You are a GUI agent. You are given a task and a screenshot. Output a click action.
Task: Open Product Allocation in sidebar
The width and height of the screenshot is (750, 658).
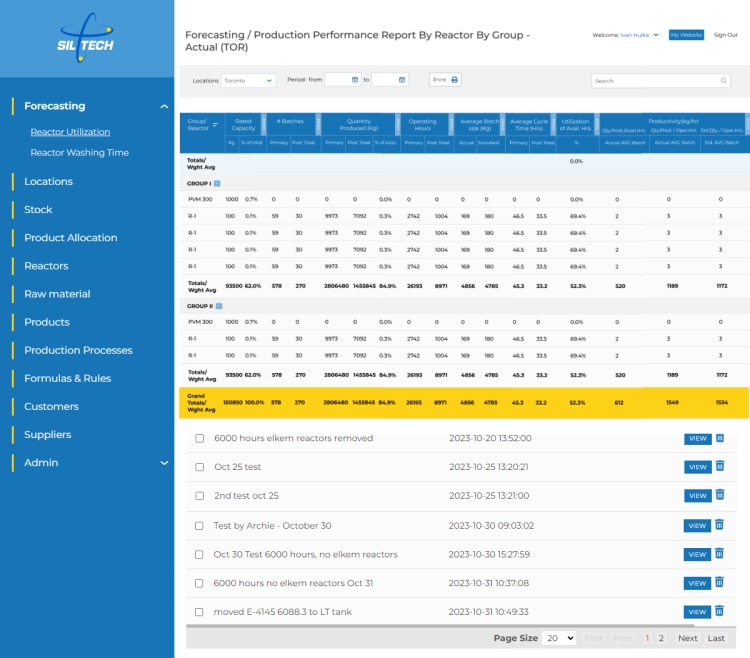tap(71, 238)
